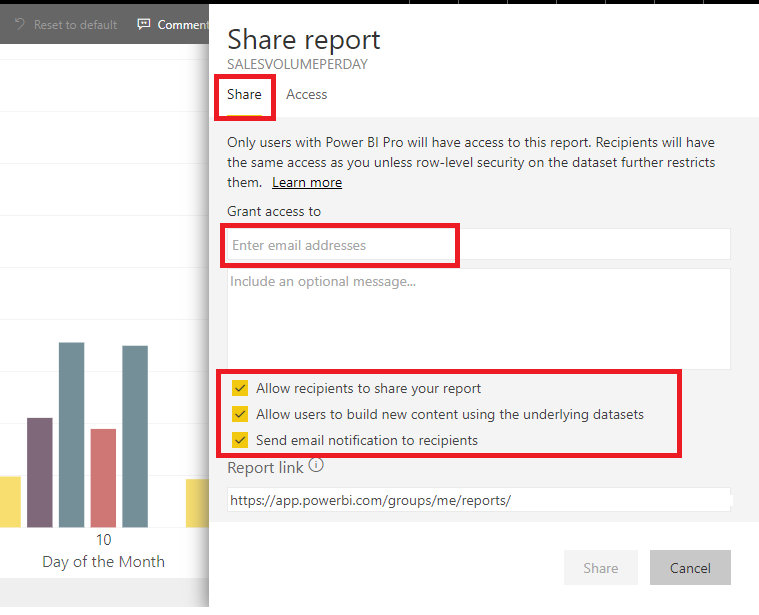Image resolution: width=759 pixels, height=615 pixels.
Task: Click the SALESVOLUMEPERDAY report name
Action: click(x=297, y=64)
